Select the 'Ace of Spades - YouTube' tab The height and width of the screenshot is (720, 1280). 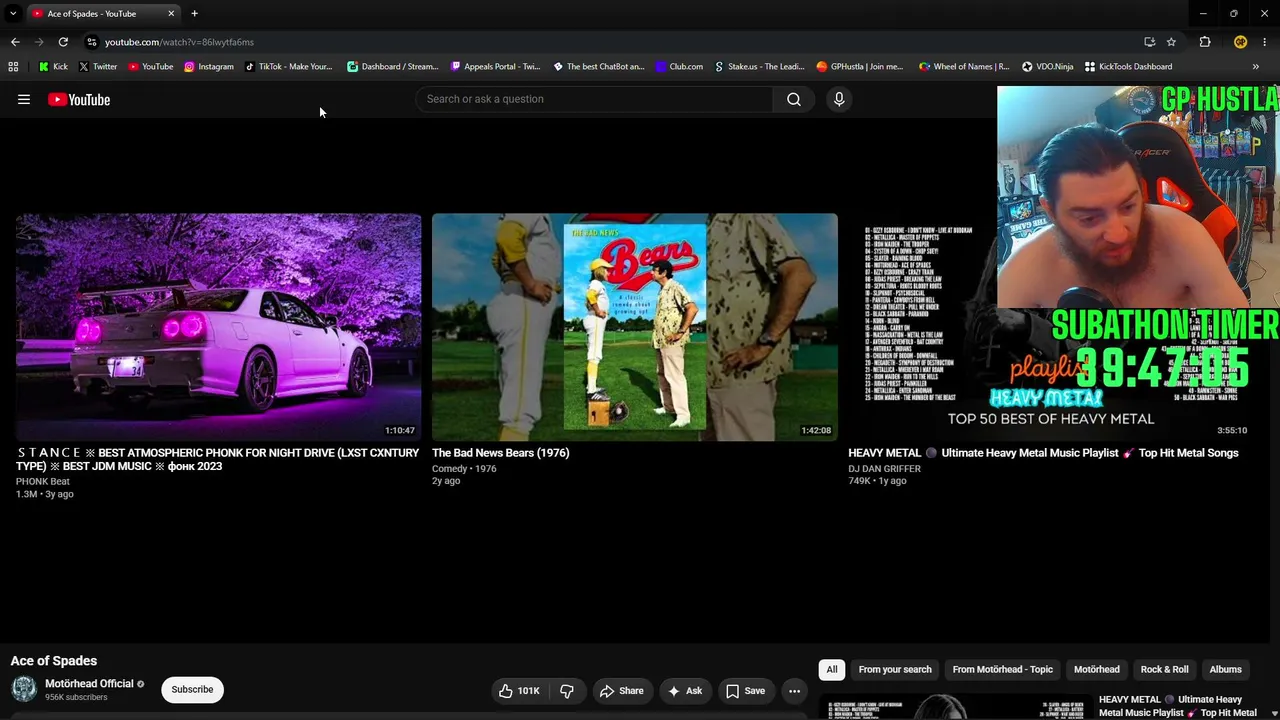click(103, 14)
